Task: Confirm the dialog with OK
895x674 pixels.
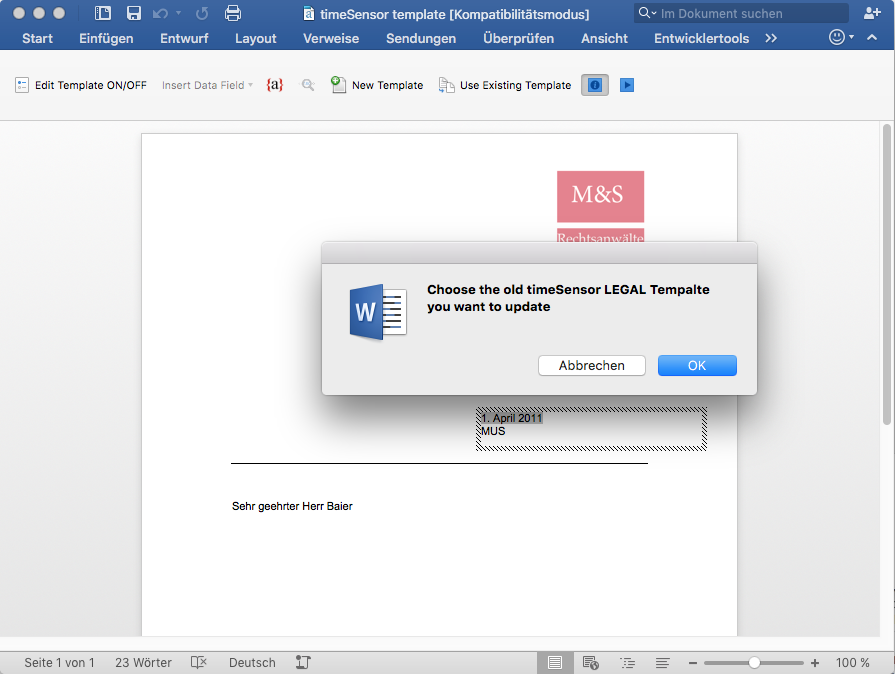Action: point(697,365)
